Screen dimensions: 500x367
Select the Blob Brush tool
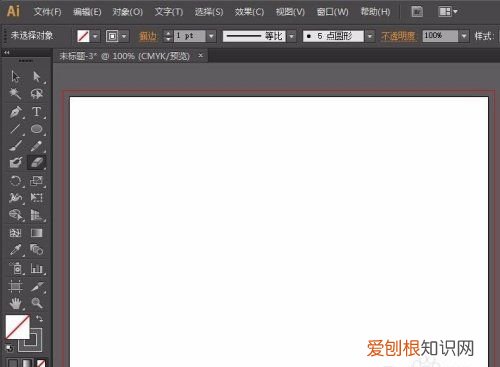pyautogui.click(x=15, y=163)
